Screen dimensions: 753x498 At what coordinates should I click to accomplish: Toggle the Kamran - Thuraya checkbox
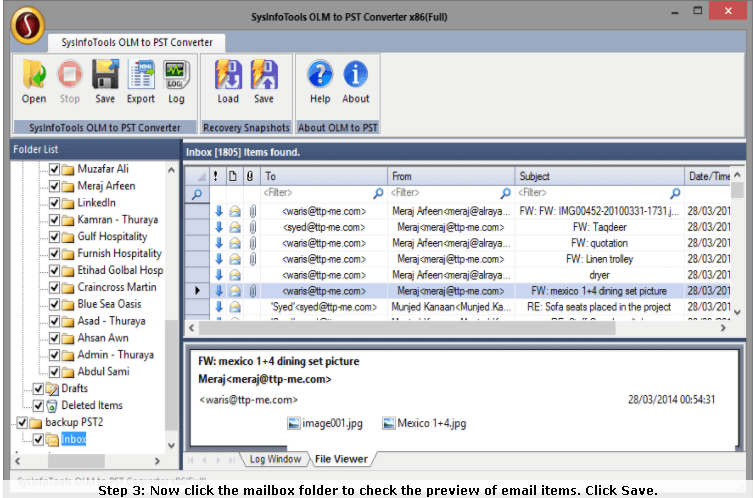coord(54,219)
